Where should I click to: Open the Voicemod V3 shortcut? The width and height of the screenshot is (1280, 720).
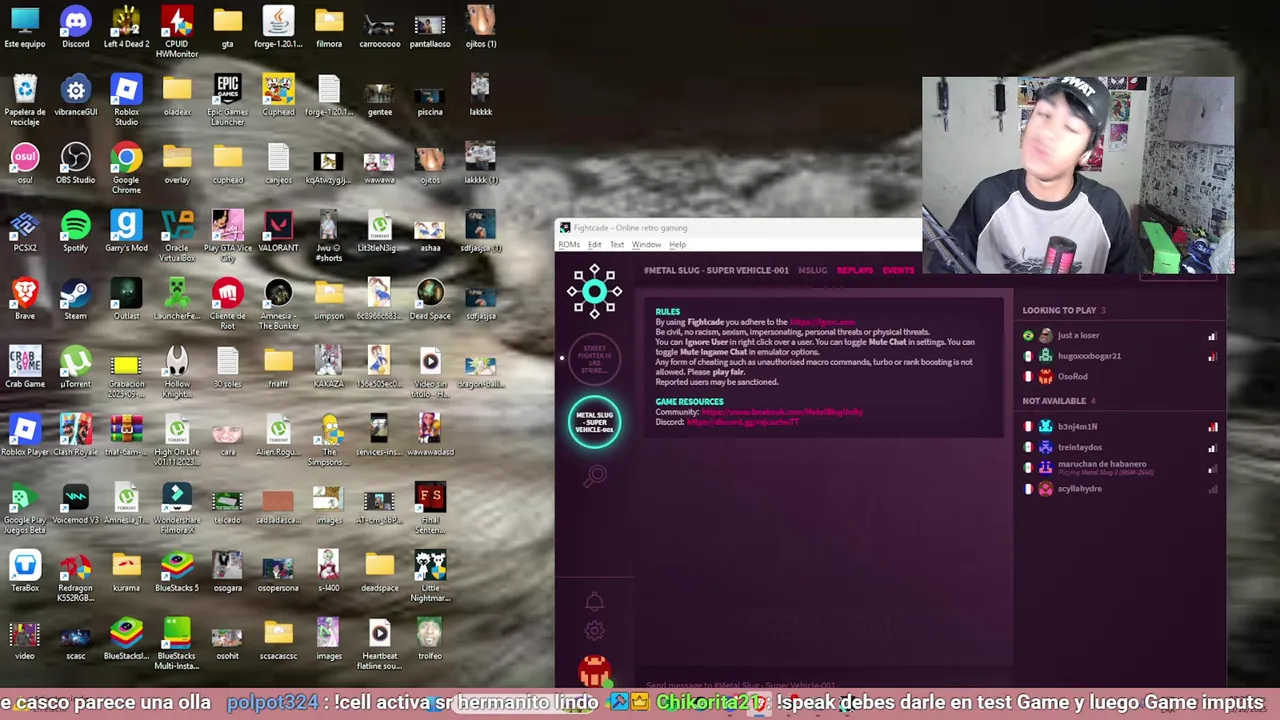pyautogui.click(x=75, y=504)
